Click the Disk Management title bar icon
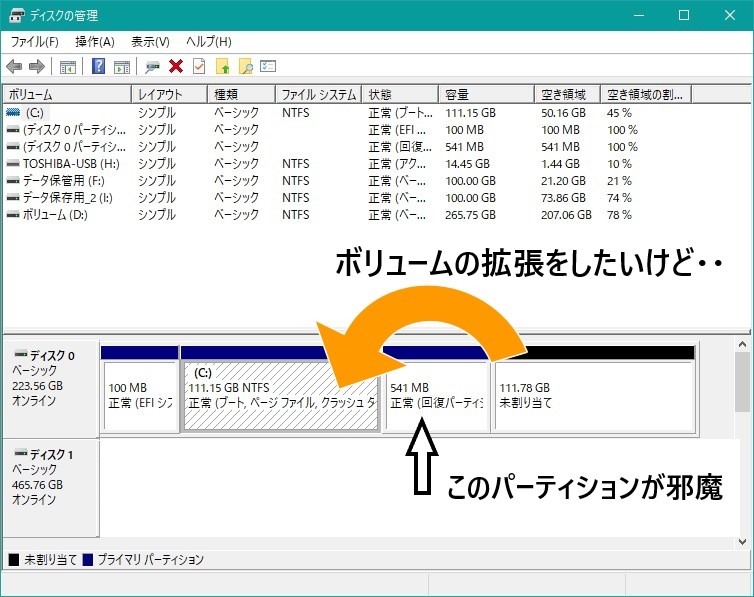Image resolution: width=754 pixels, height=597 pixels. pyautogui.click(x=17, y=15)
